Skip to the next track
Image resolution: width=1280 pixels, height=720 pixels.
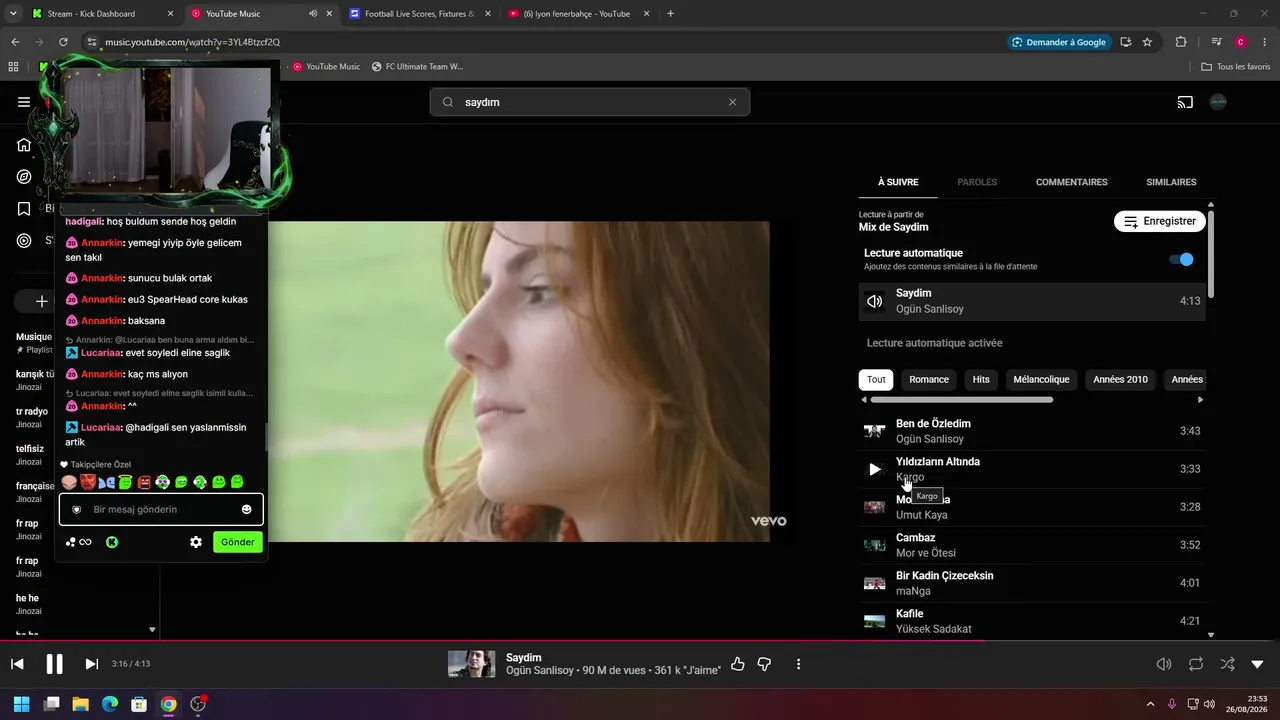pos(91,664)
